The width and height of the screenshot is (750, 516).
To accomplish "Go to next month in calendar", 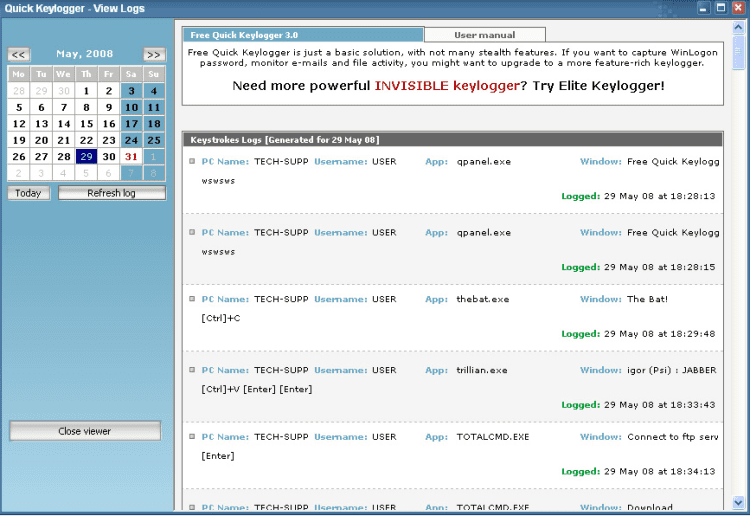I will 154,55.
